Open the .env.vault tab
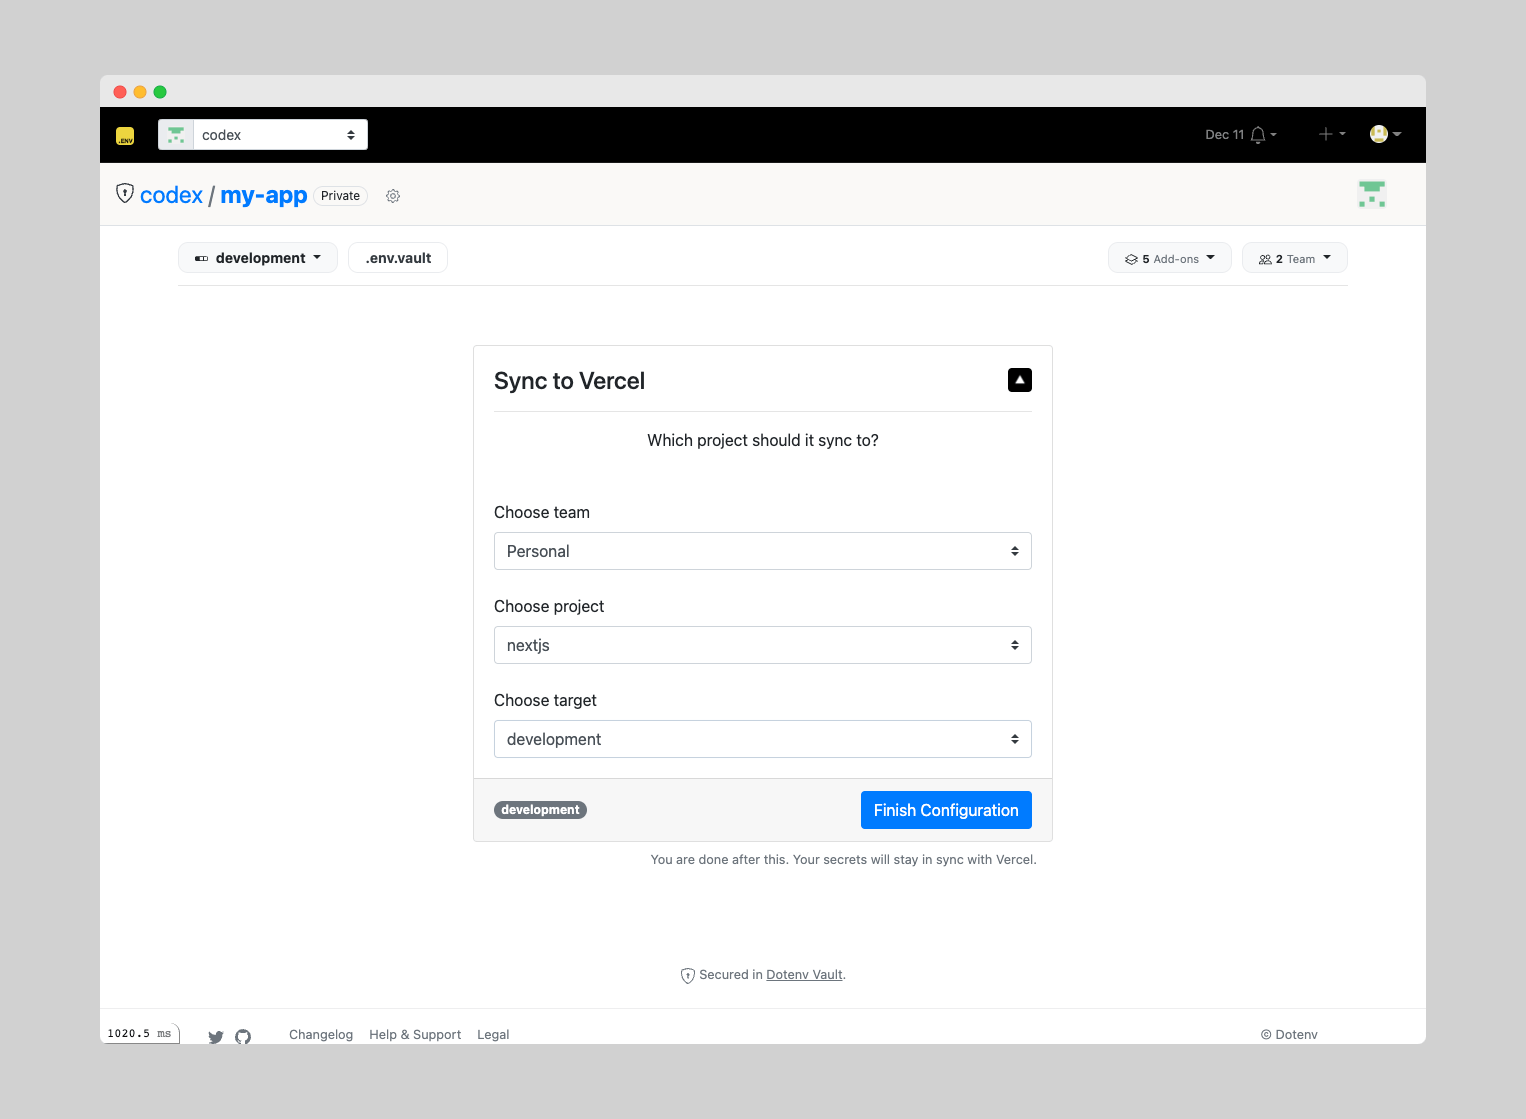The height and width of the screenshot is (1119, 1526). (398, 258)
